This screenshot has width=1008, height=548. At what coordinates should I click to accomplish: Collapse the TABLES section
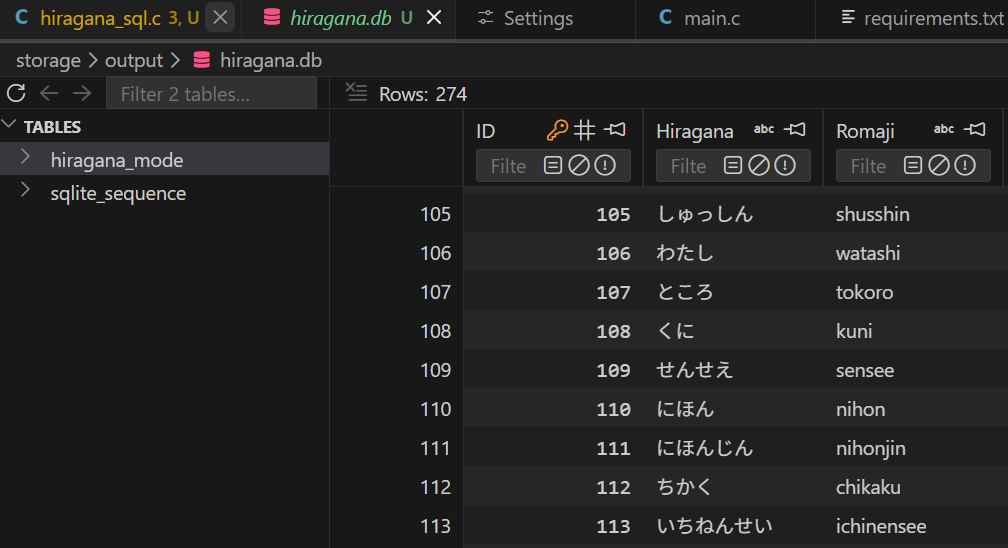[10, 126]
